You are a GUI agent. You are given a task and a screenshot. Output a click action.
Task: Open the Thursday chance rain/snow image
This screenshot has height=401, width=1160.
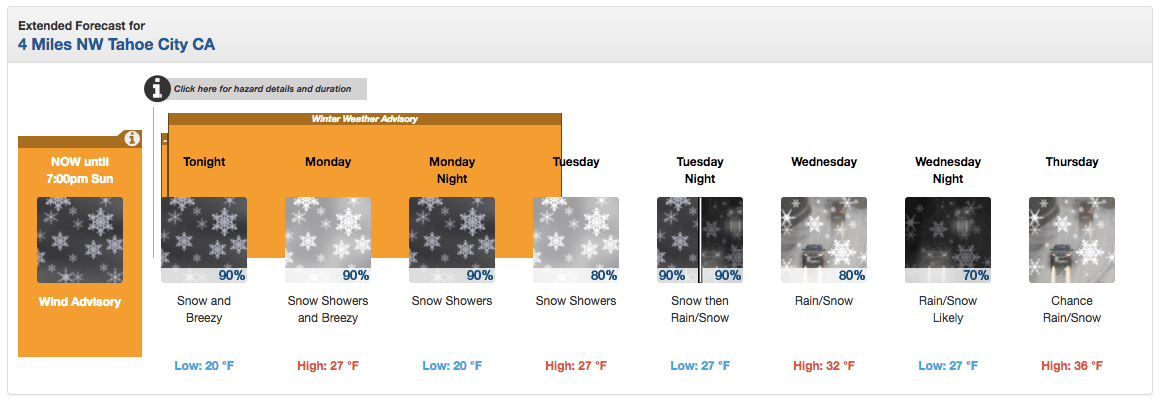(1072, 240)
